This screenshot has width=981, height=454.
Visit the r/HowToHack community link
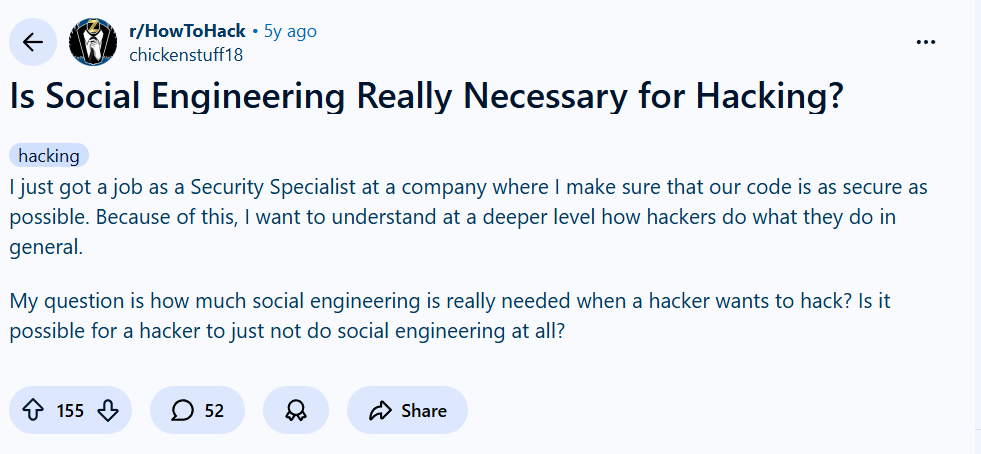pos(187,31)
